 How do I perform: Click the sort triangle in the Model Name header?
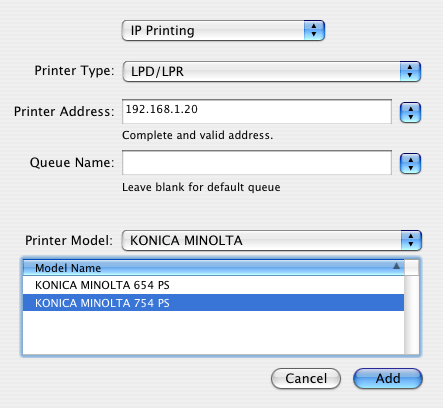pyautogui.click(x=396, y=266)
